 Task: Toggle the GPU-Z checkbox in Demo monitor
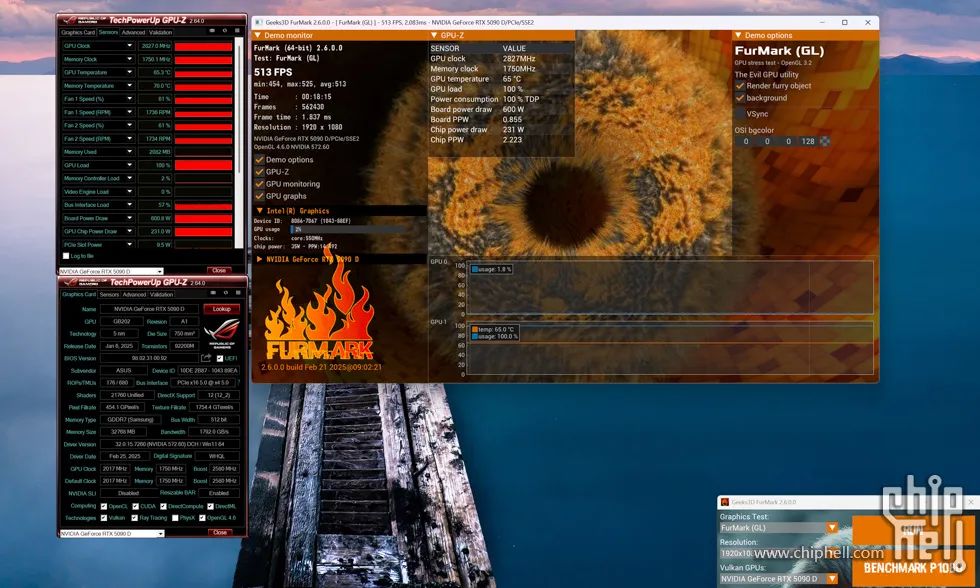[x=259, y=171]
